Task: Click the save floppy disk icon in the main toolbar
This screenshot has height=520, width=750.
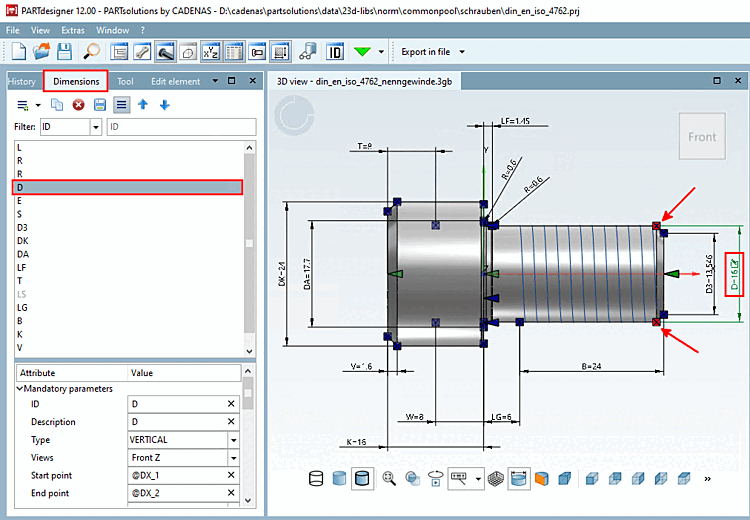Action: [64, 51]
